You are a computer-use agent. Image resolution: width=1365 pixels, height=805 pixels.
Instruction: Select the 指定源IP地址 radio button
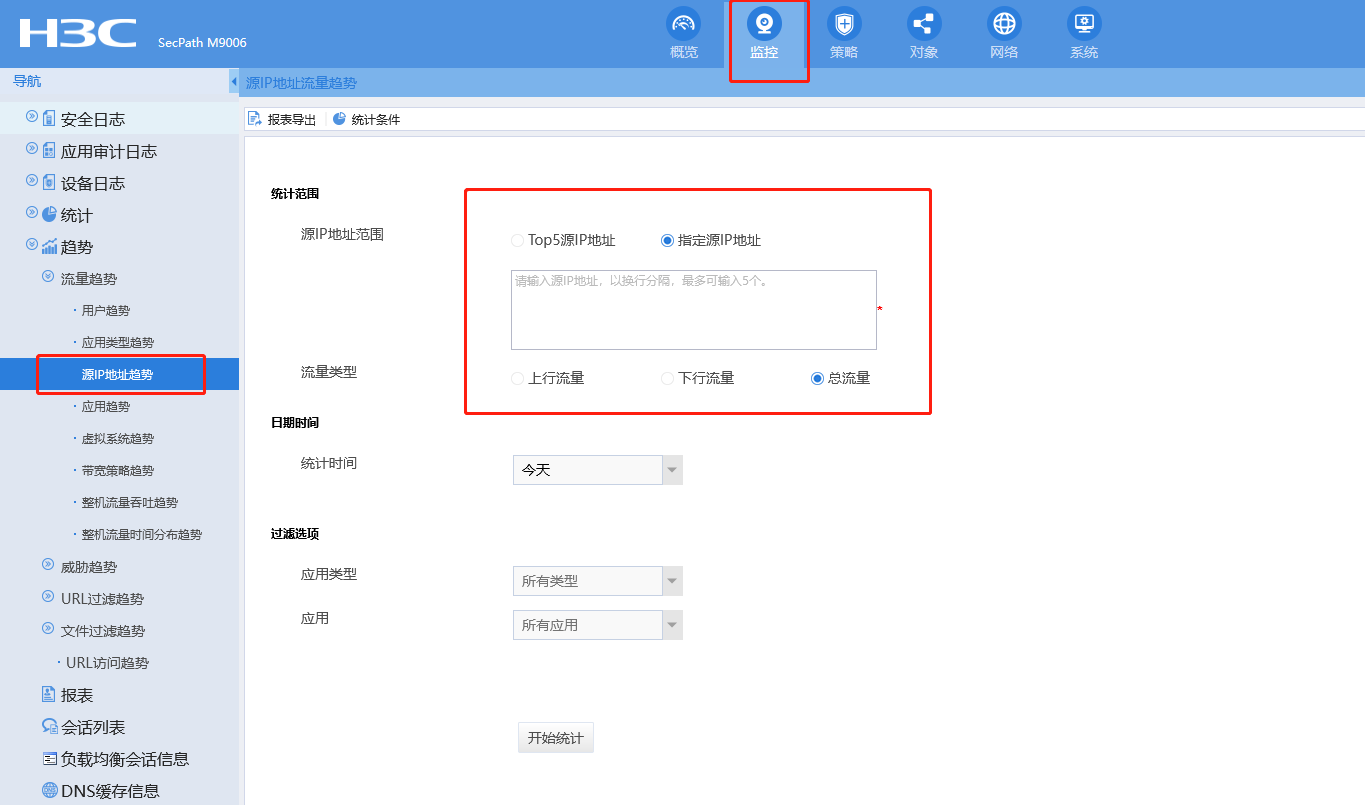tap(667, 240)
